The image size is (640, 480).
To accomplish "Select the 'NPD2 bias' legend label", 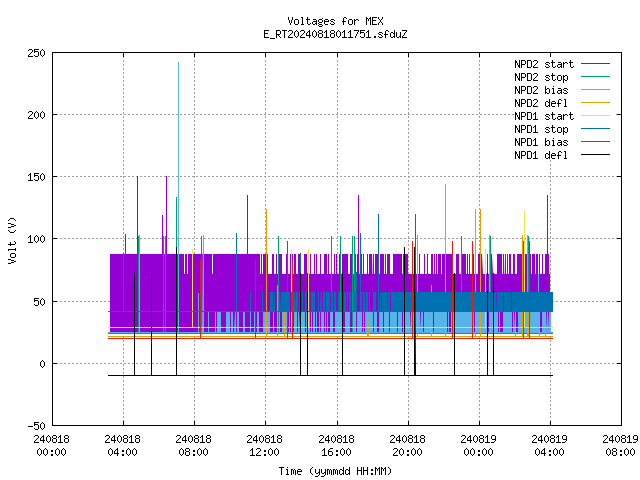I will [541, 90].
